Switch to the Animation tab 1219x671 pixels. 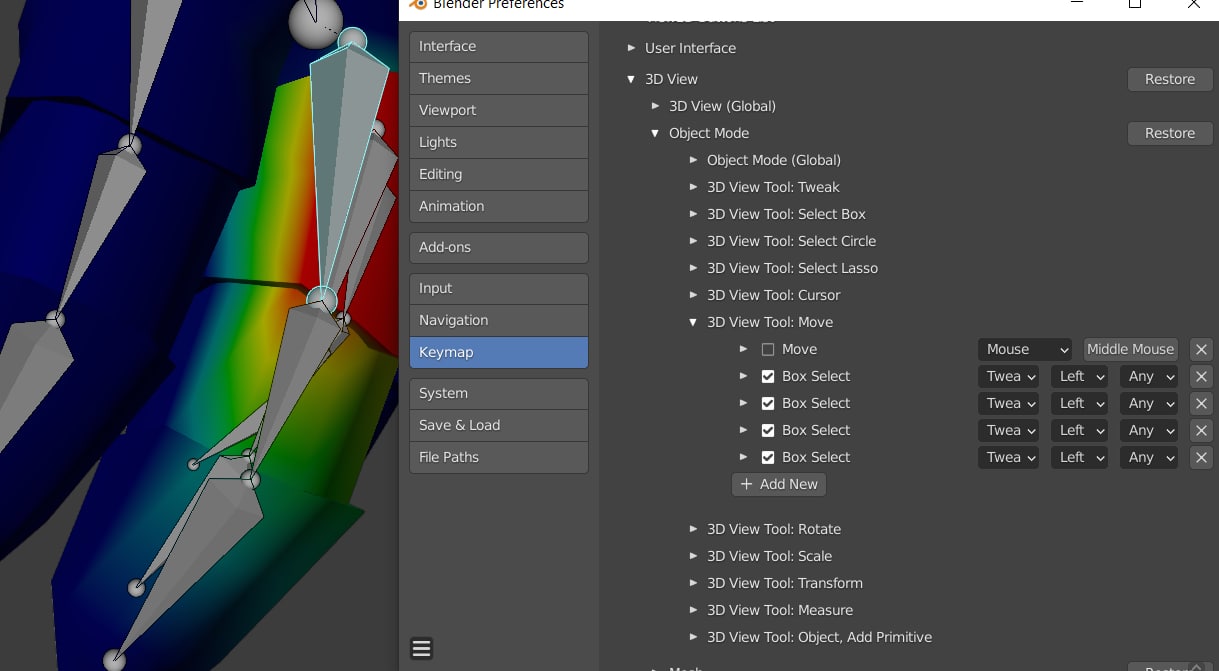point(499,207)
